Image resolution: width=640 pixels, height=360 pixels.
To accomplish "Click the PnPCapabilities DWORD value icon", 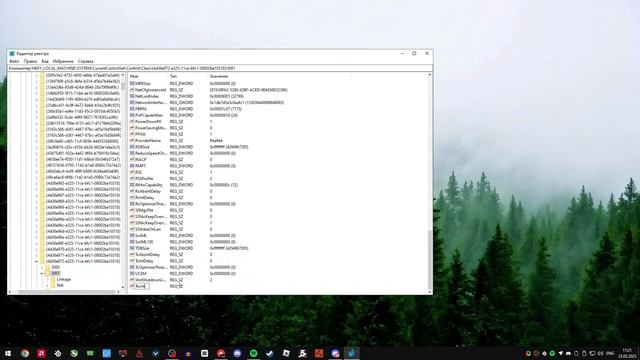I will 132,115.
